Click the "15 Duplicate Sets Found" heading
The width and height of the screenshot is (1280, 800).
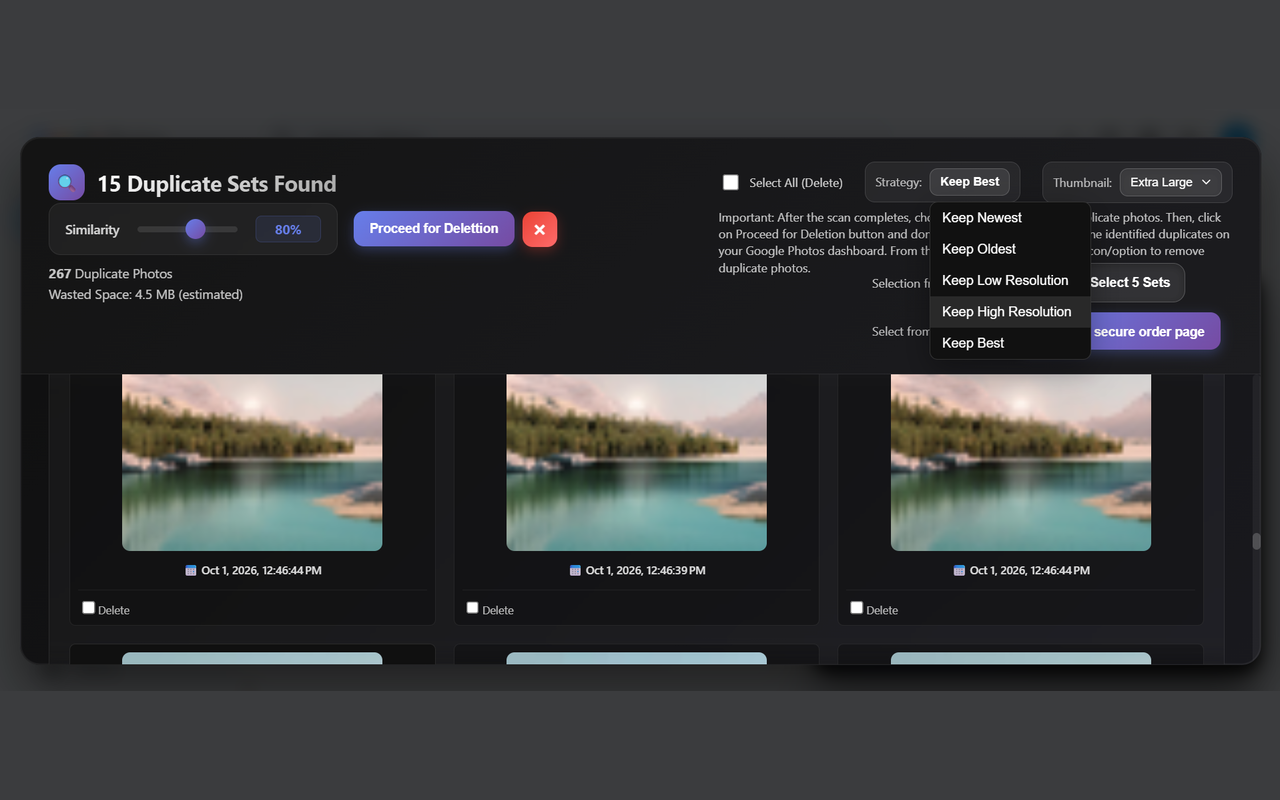tap(217, 184)
